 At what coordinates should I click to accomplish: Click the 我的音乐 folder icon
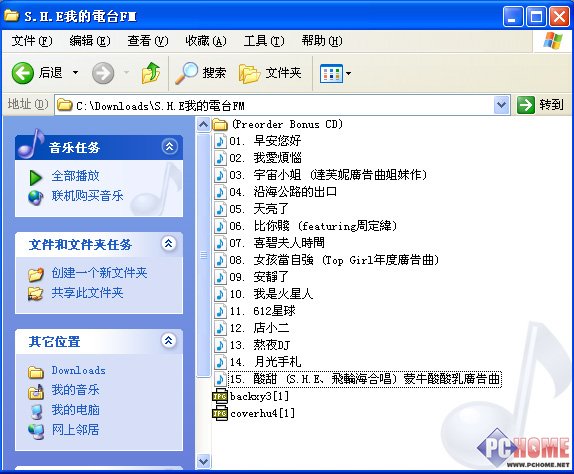click(36, 392)
